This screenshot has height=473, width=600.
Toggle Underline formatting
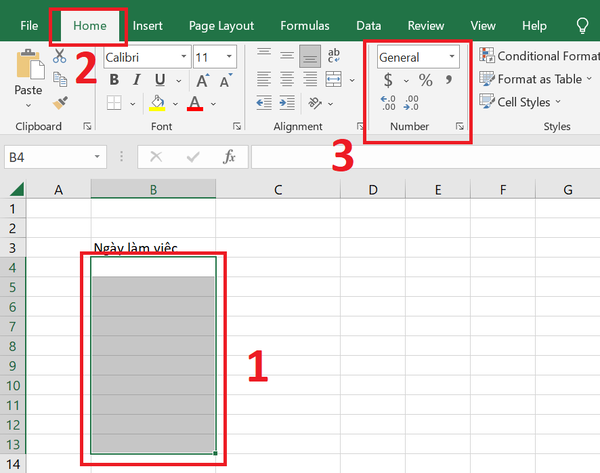click(160, 80)
